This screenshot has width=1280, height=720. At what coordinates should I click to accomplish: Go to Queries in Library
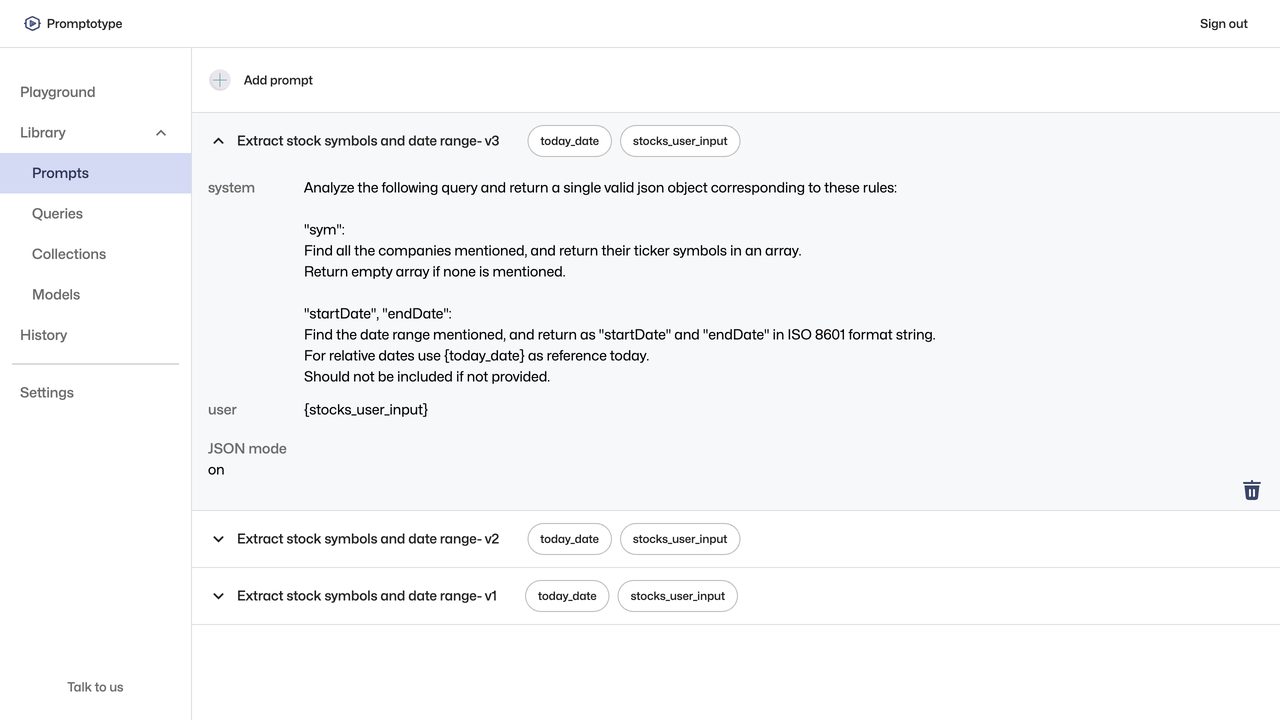pos(57,214)
